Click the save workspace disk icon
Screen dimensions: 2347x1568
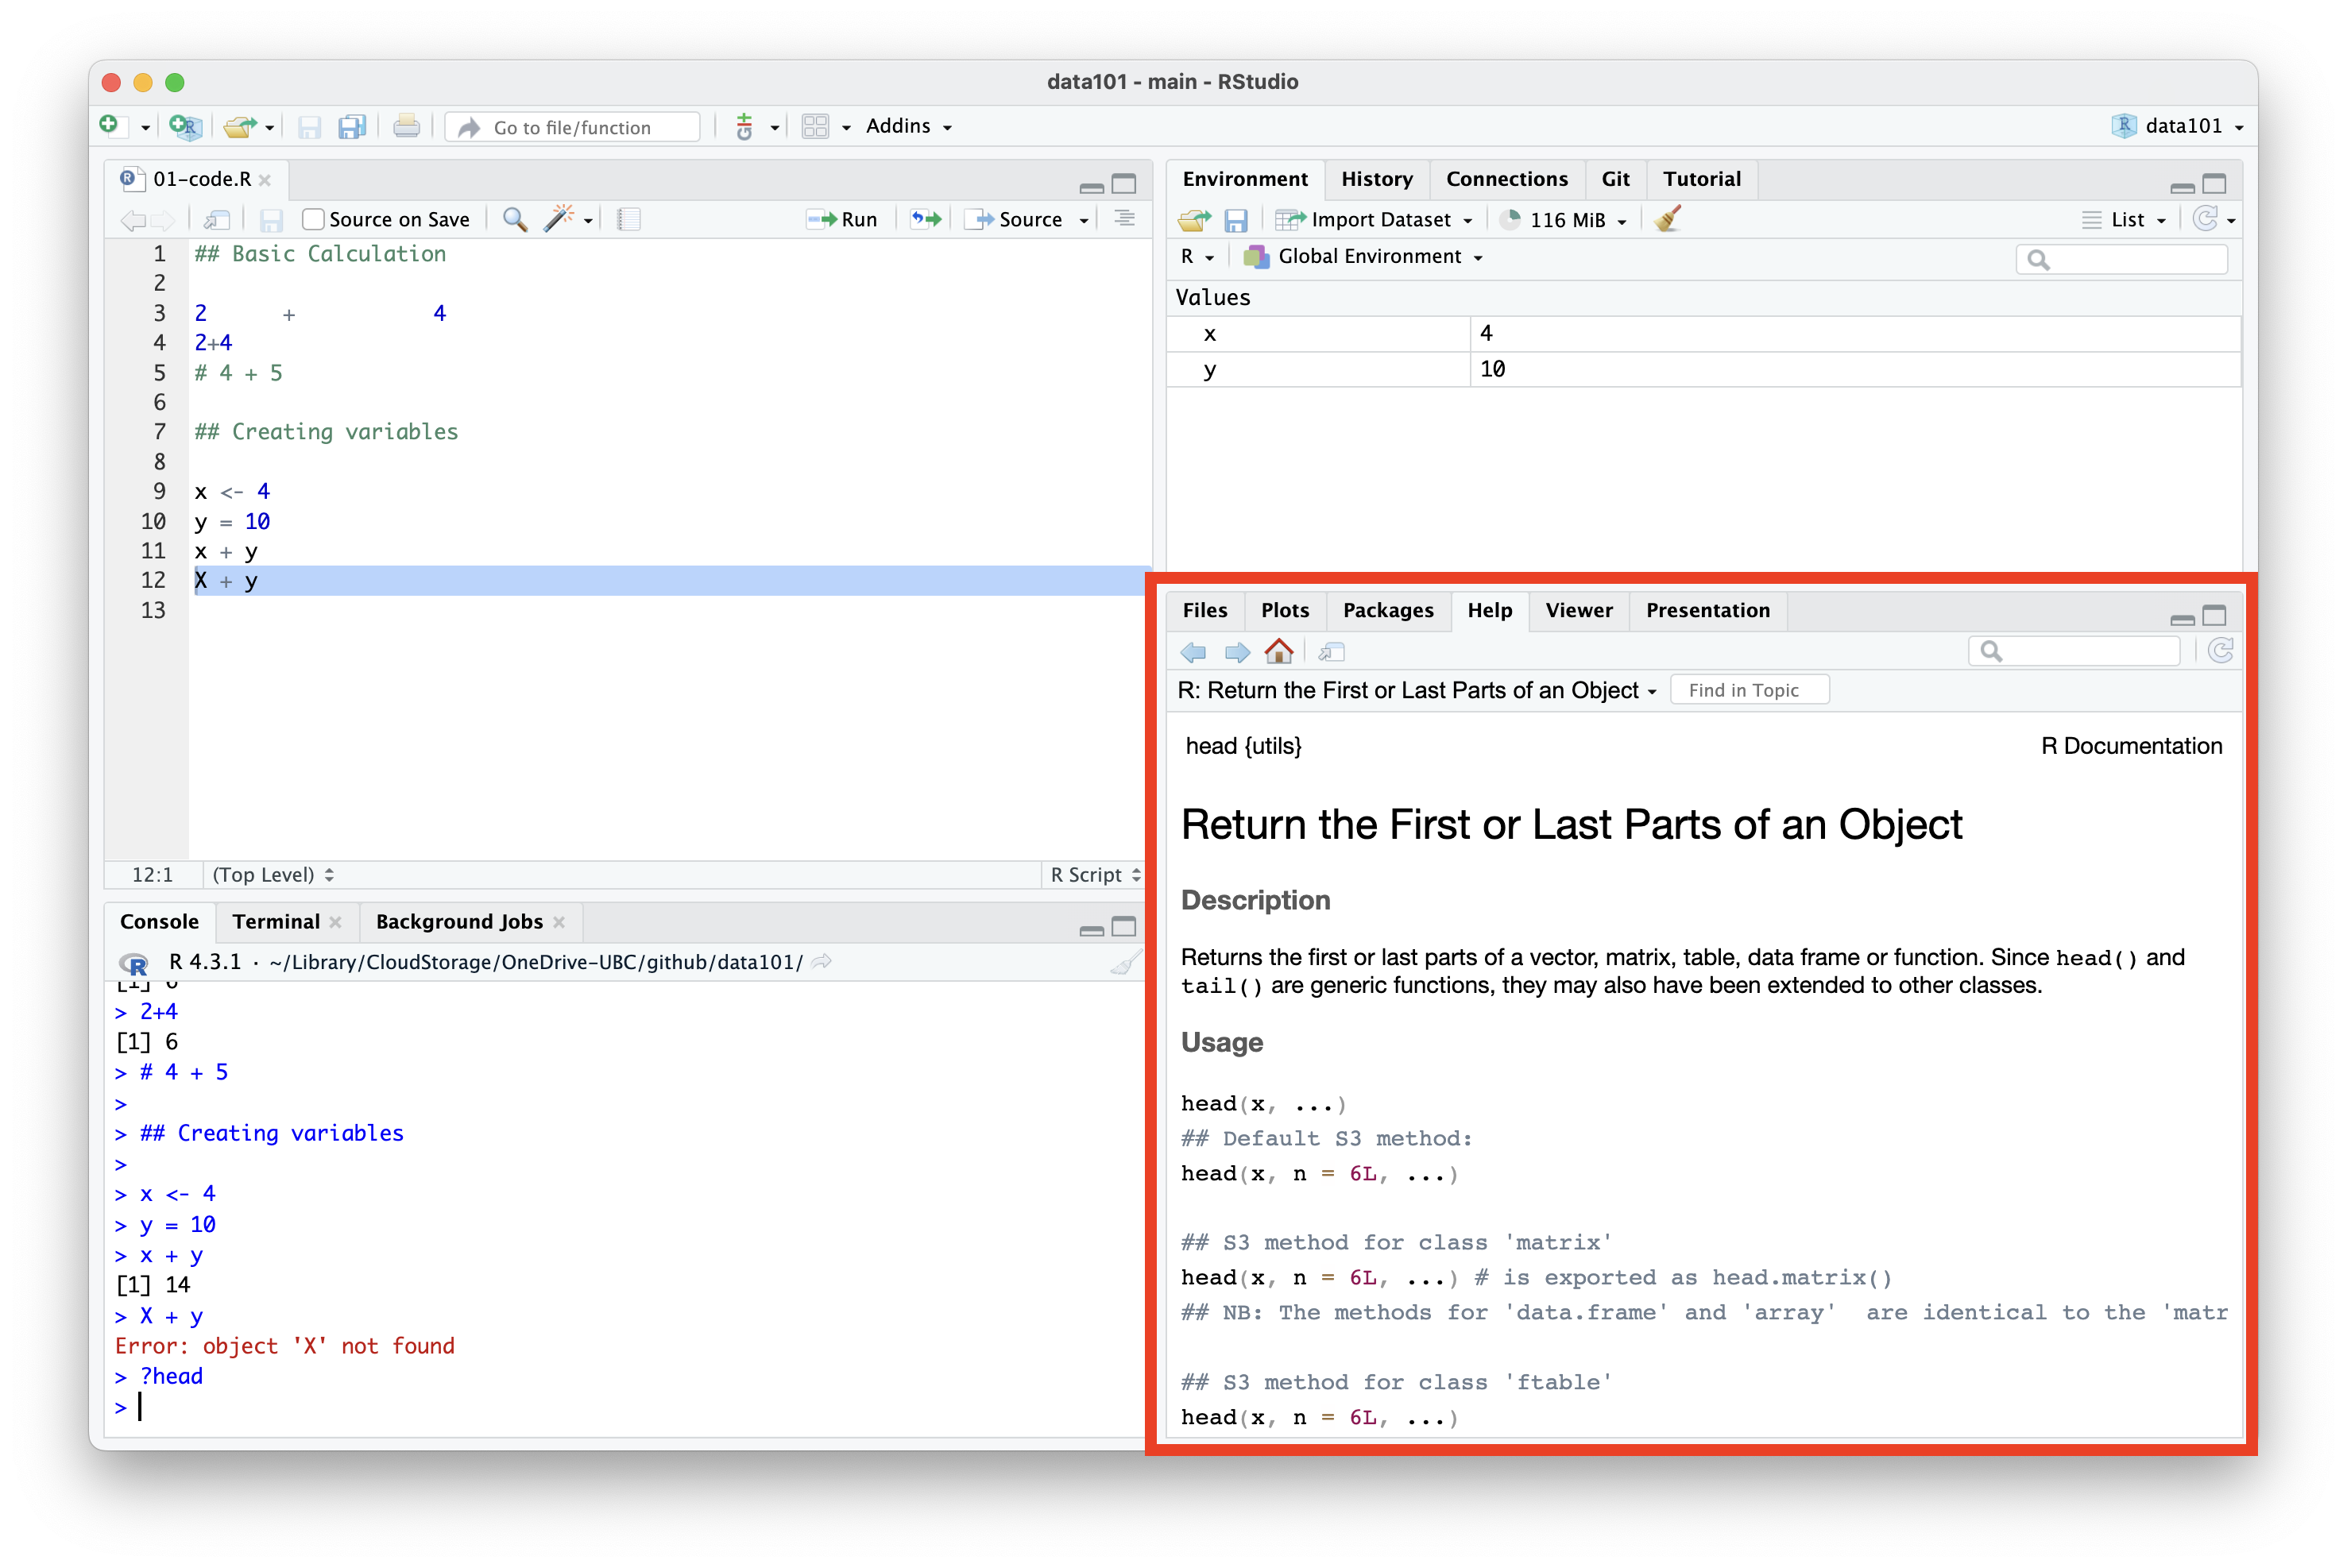point(1236,219)
